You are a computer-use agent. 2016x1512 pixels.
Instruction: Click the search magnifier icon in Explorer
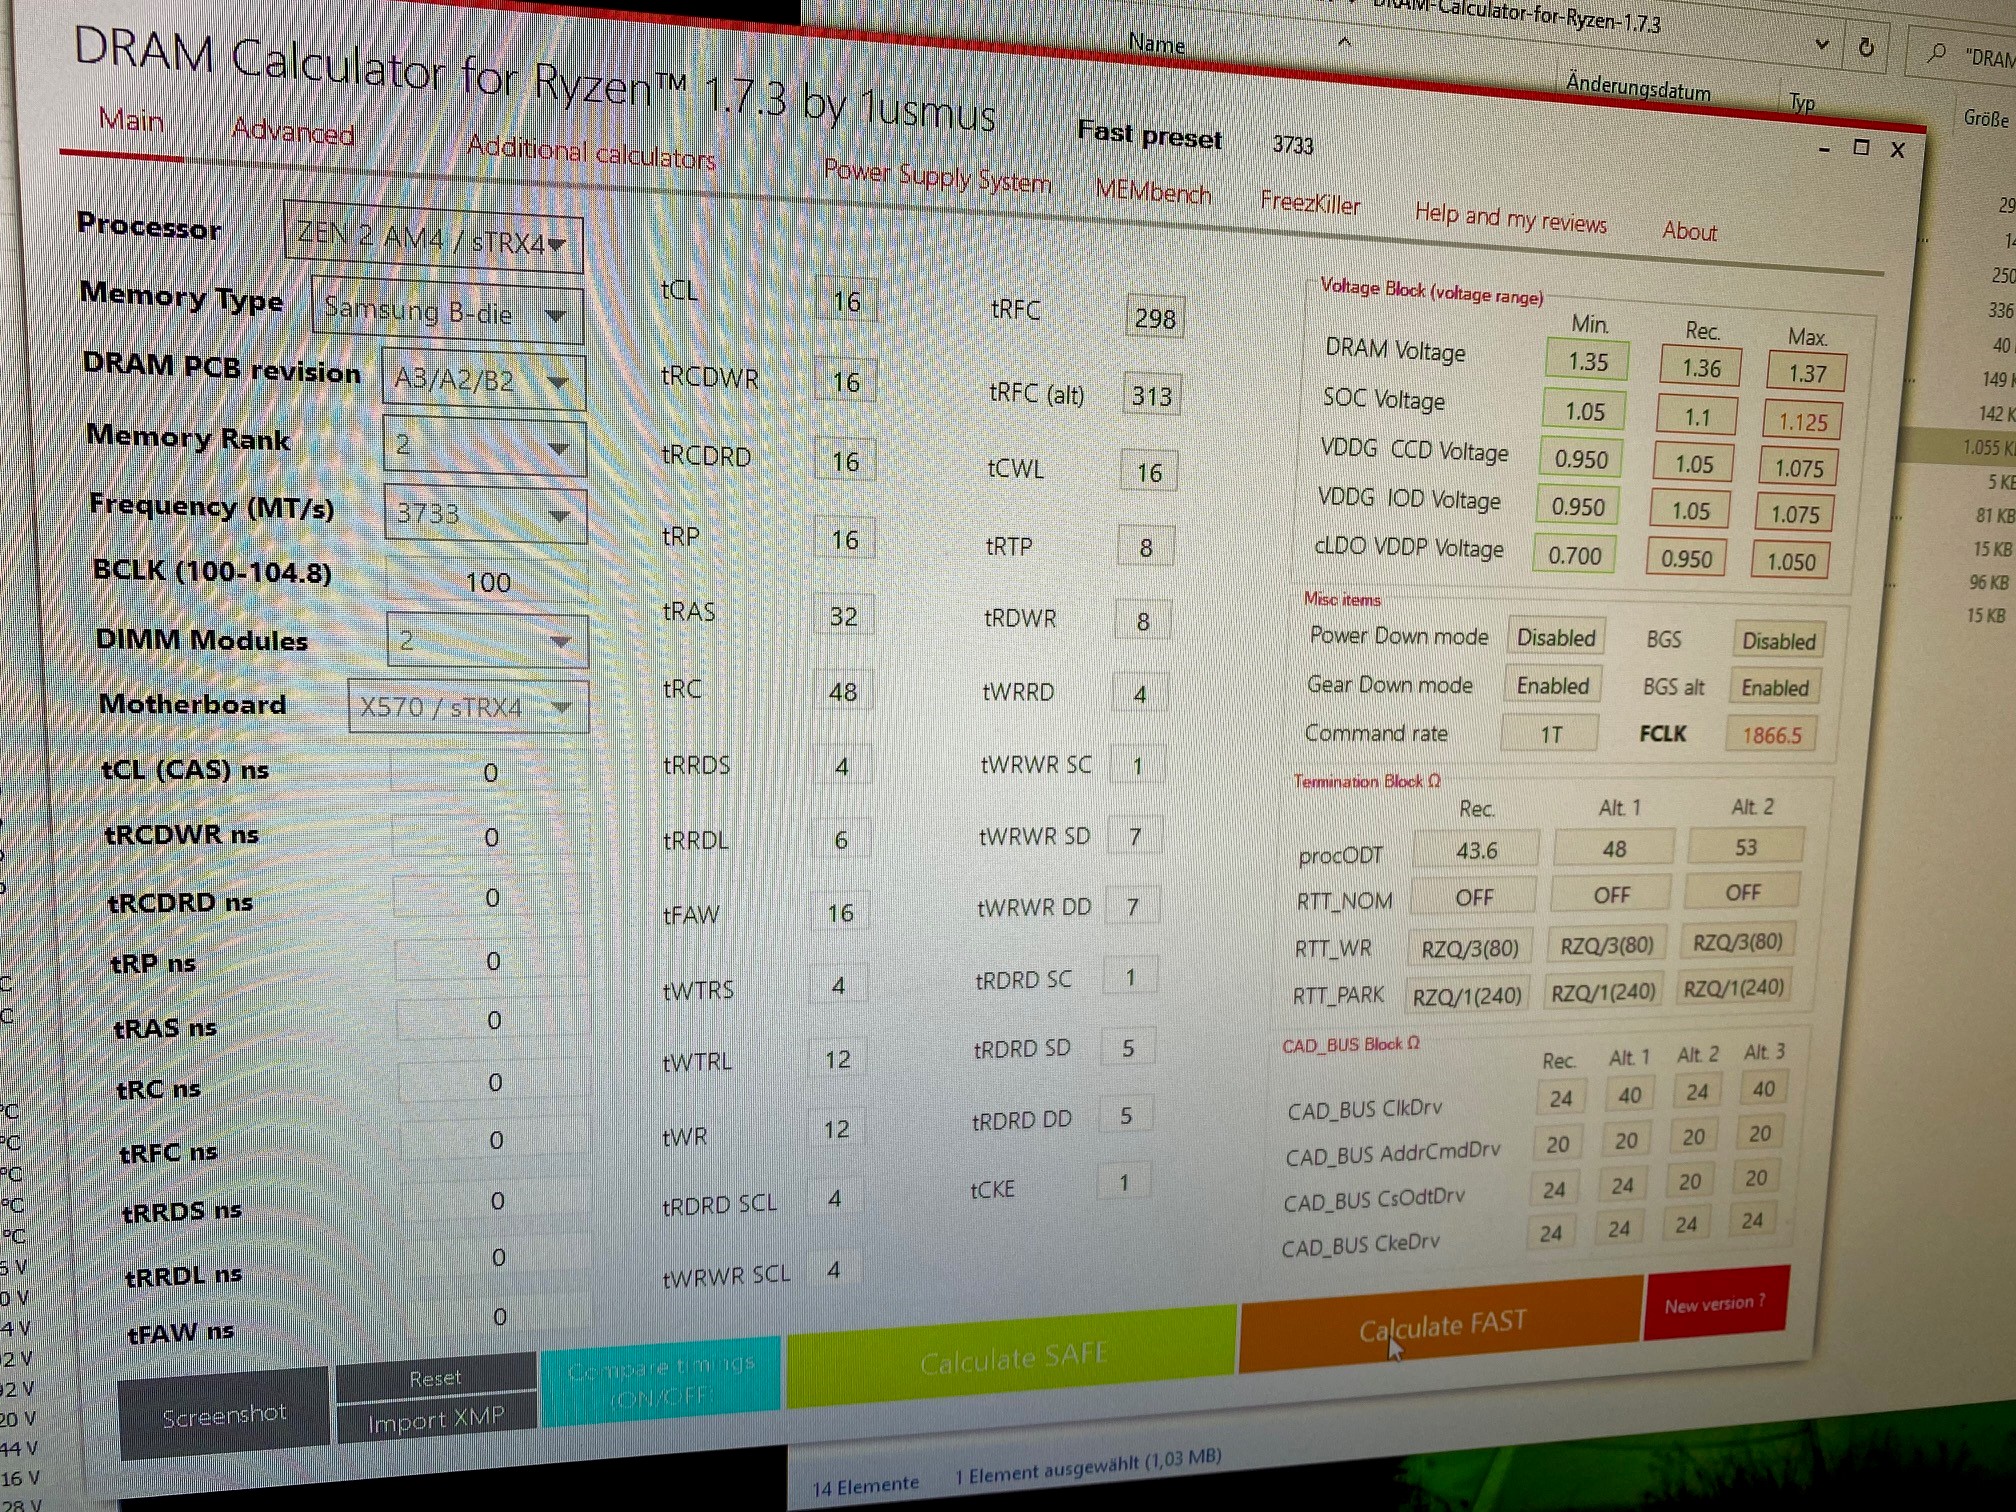(1937, 52)
